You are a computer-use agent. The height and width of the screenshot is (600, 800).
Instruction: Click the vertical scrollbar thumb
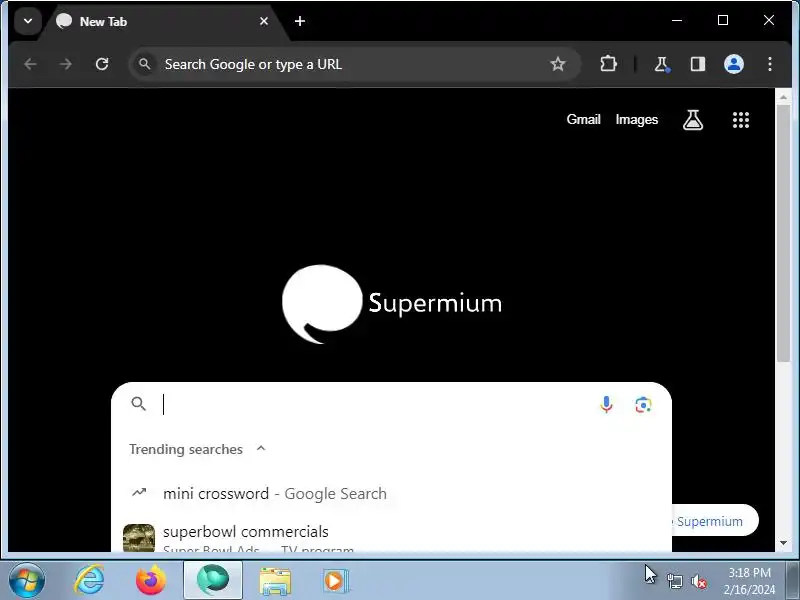coord(783,234)
